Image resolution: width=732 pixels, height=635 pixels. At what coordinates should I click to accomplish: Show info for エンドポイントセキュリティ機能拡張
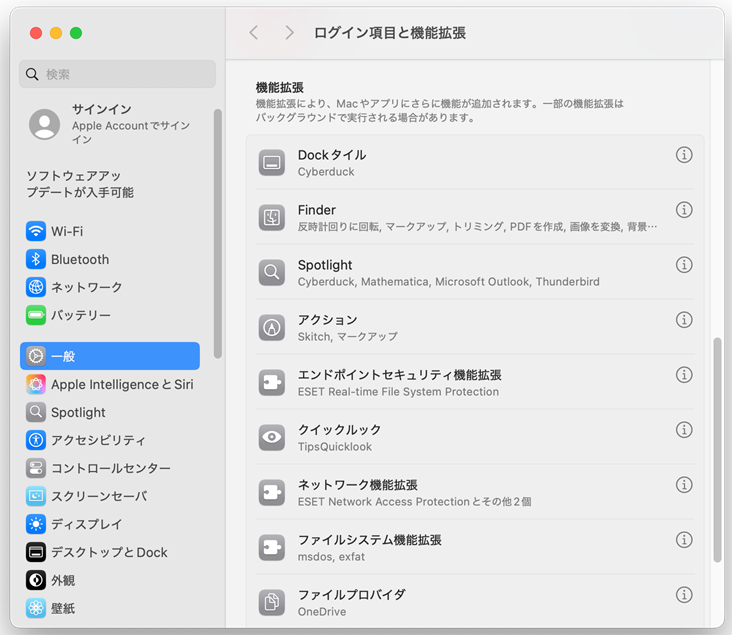[684, 375]
